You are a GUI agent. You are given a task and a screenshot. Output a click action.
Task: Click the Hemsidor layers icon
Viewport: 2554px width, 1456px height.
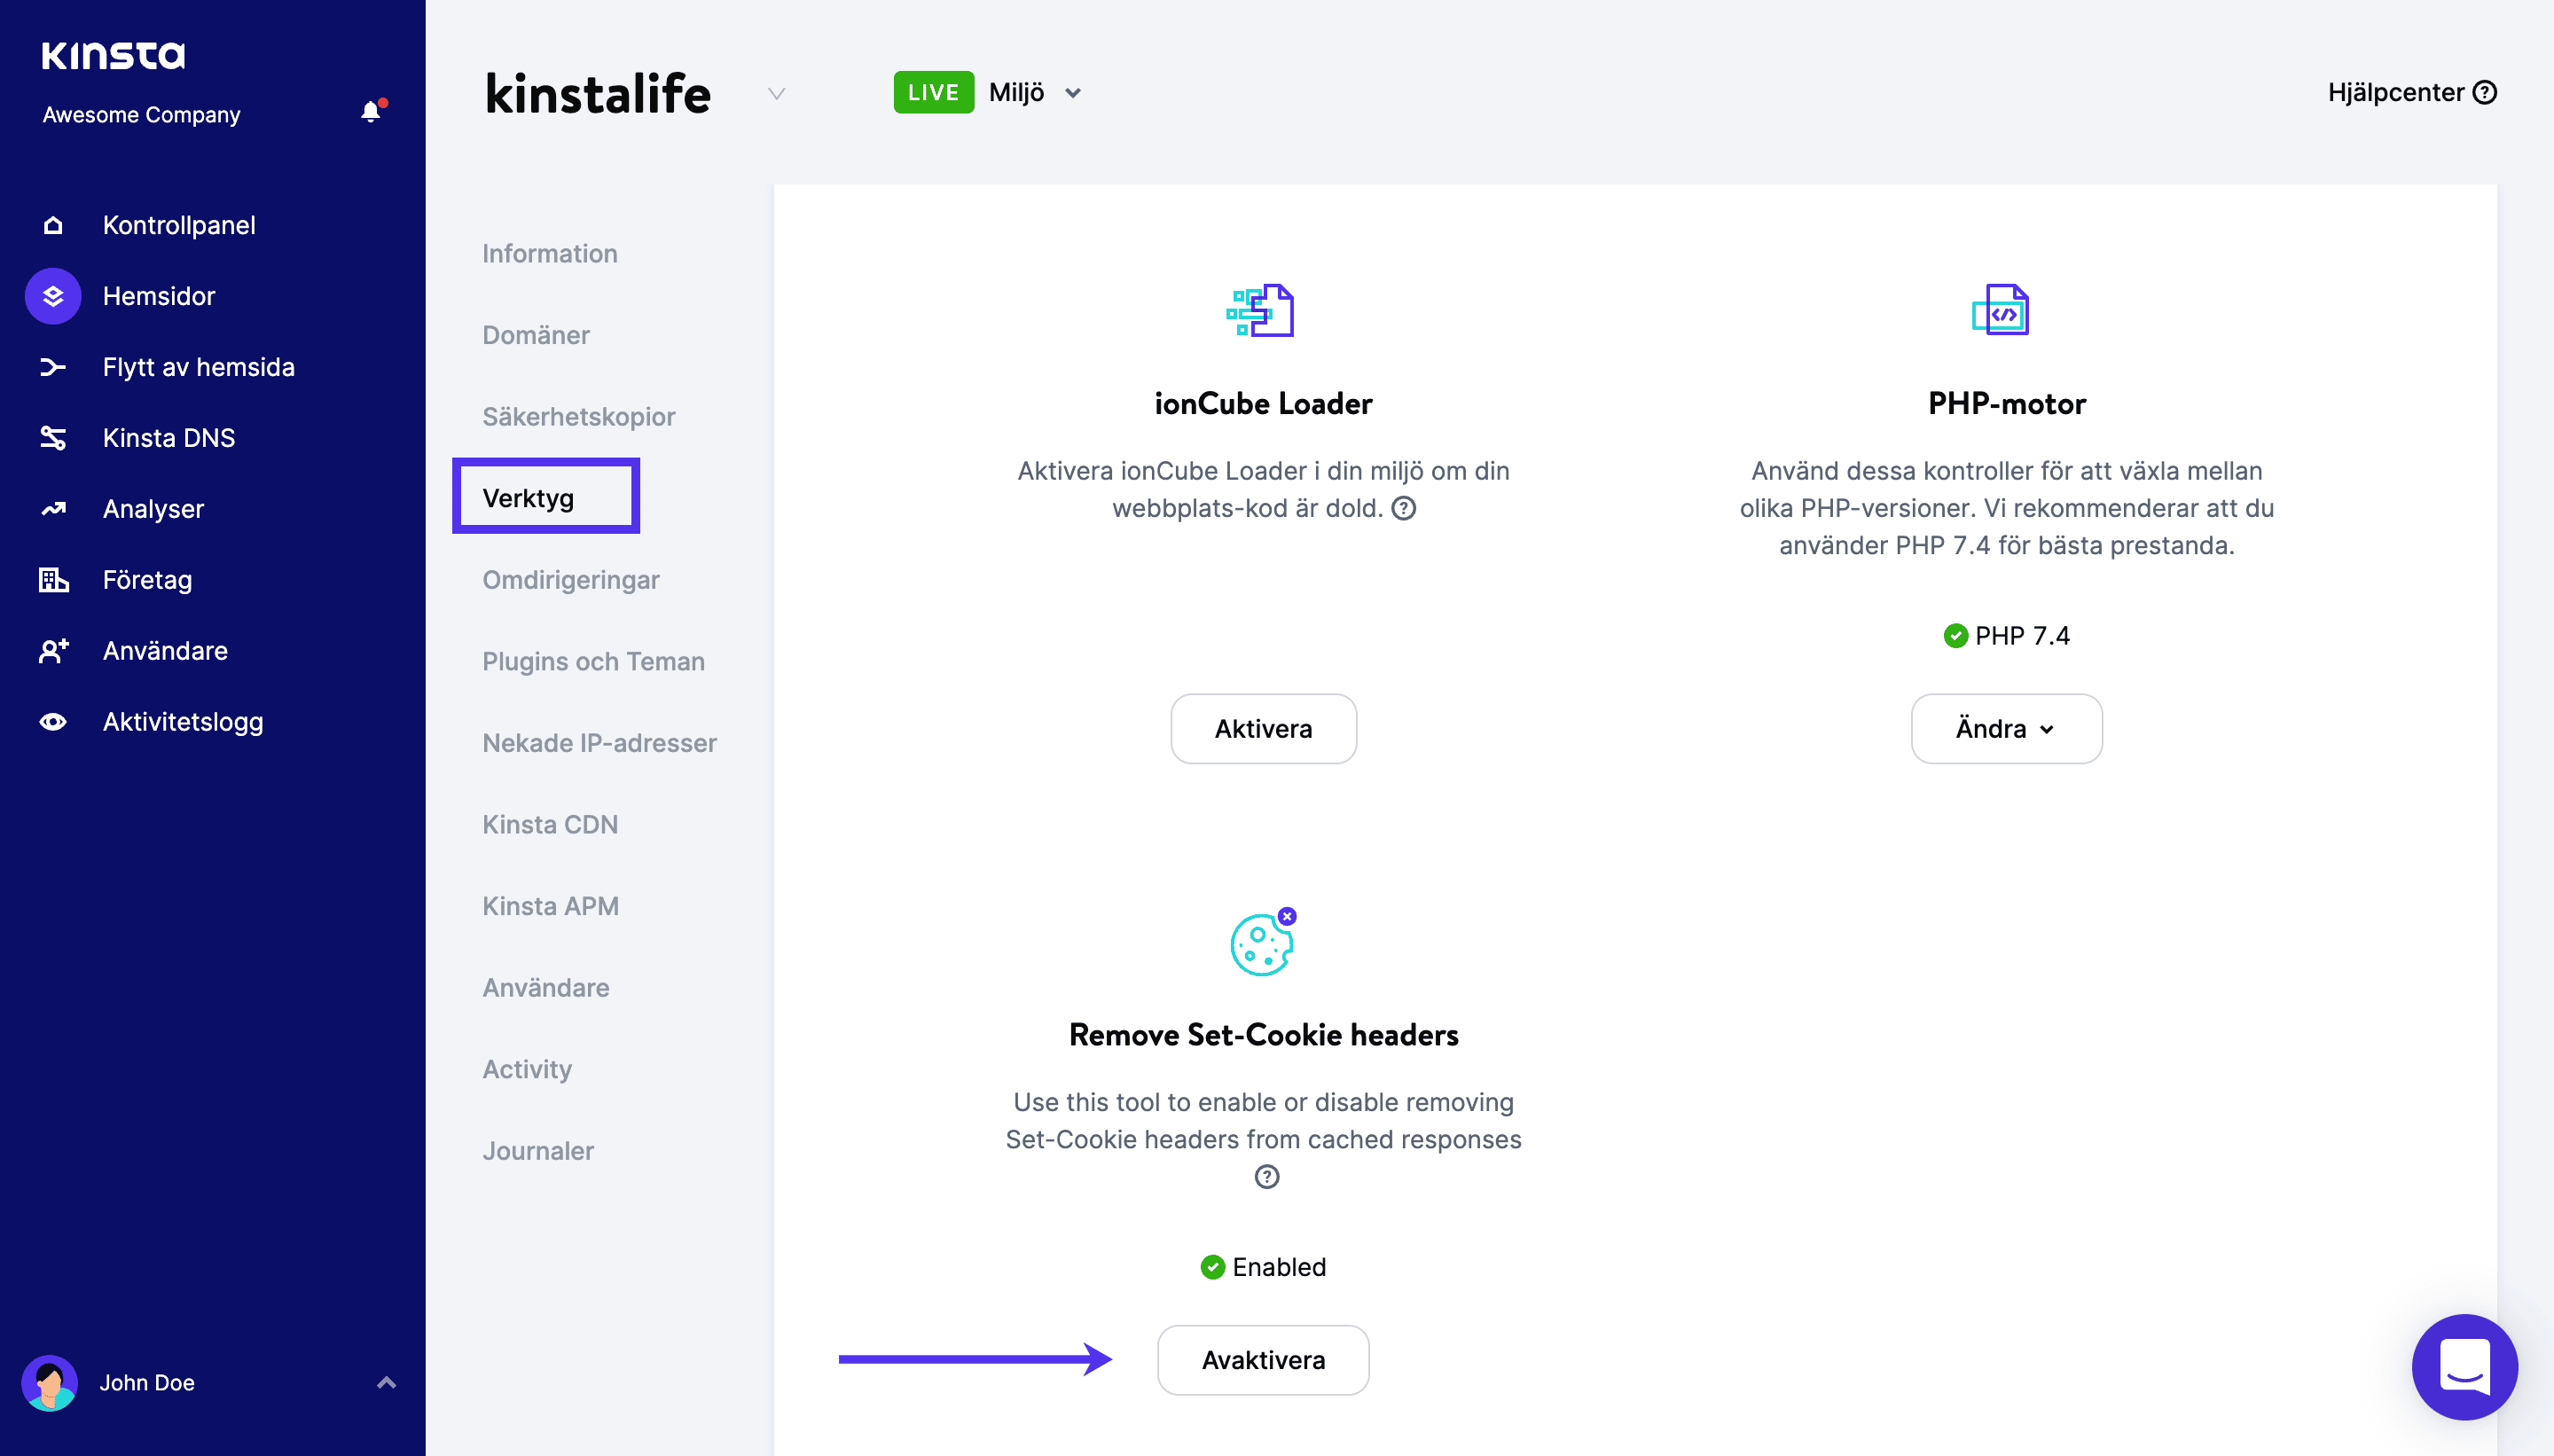point(53,296)
